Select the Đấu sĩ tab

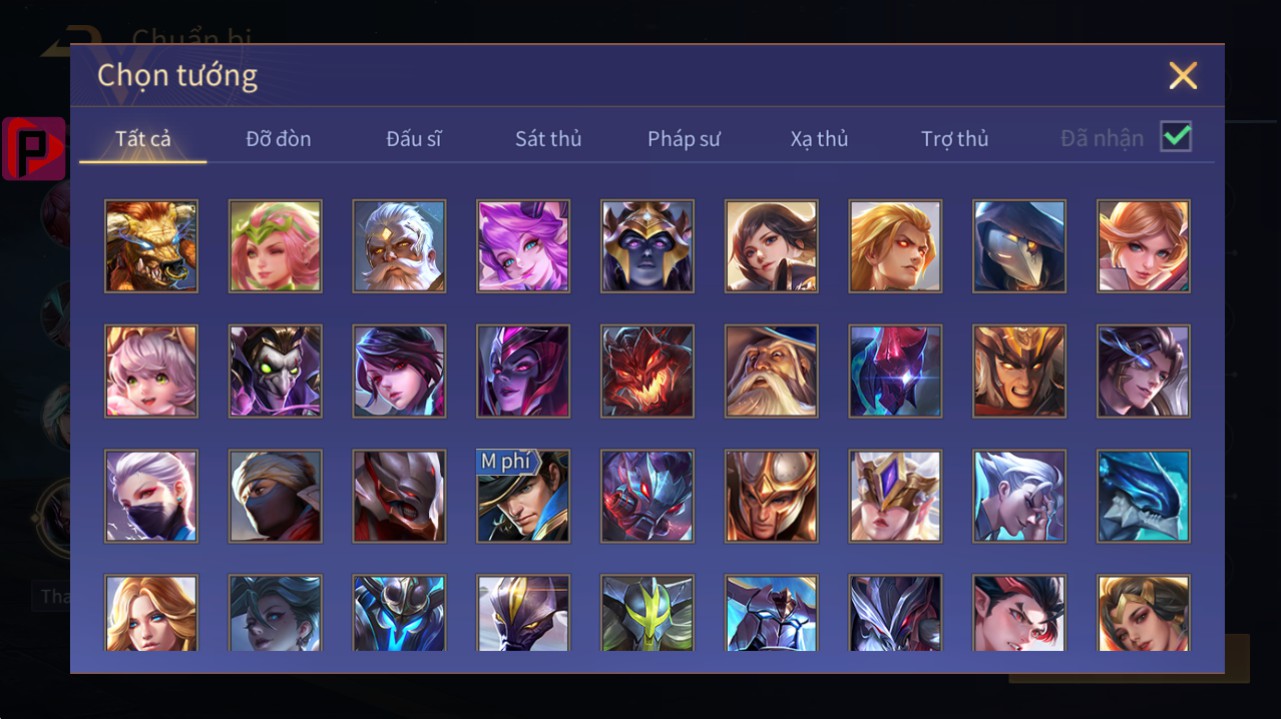tap(414, 139)
